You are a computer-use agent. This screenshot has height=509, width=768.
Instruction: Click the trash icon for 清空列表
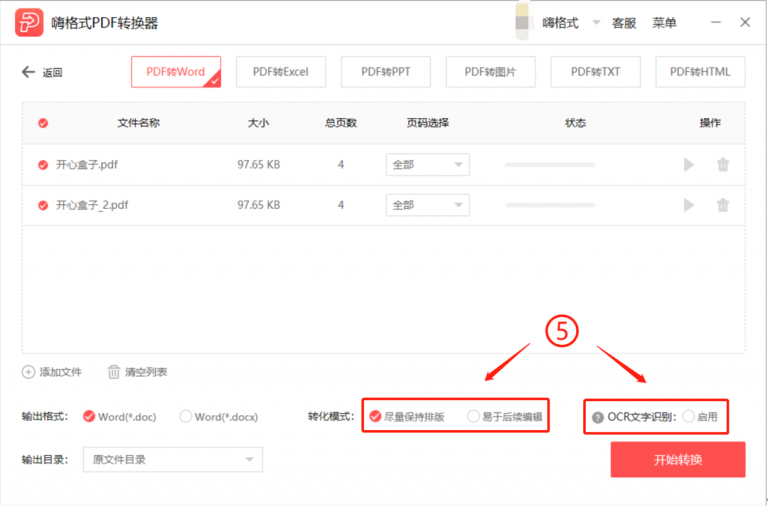[114, 372]
